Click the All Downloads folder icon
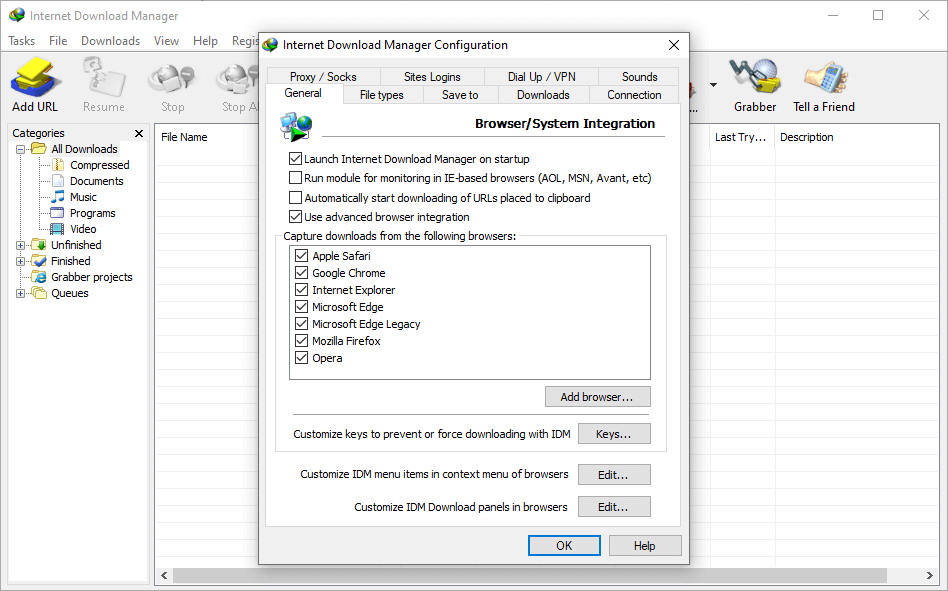Screen dimensions: 948x591 tap(39, 149)
